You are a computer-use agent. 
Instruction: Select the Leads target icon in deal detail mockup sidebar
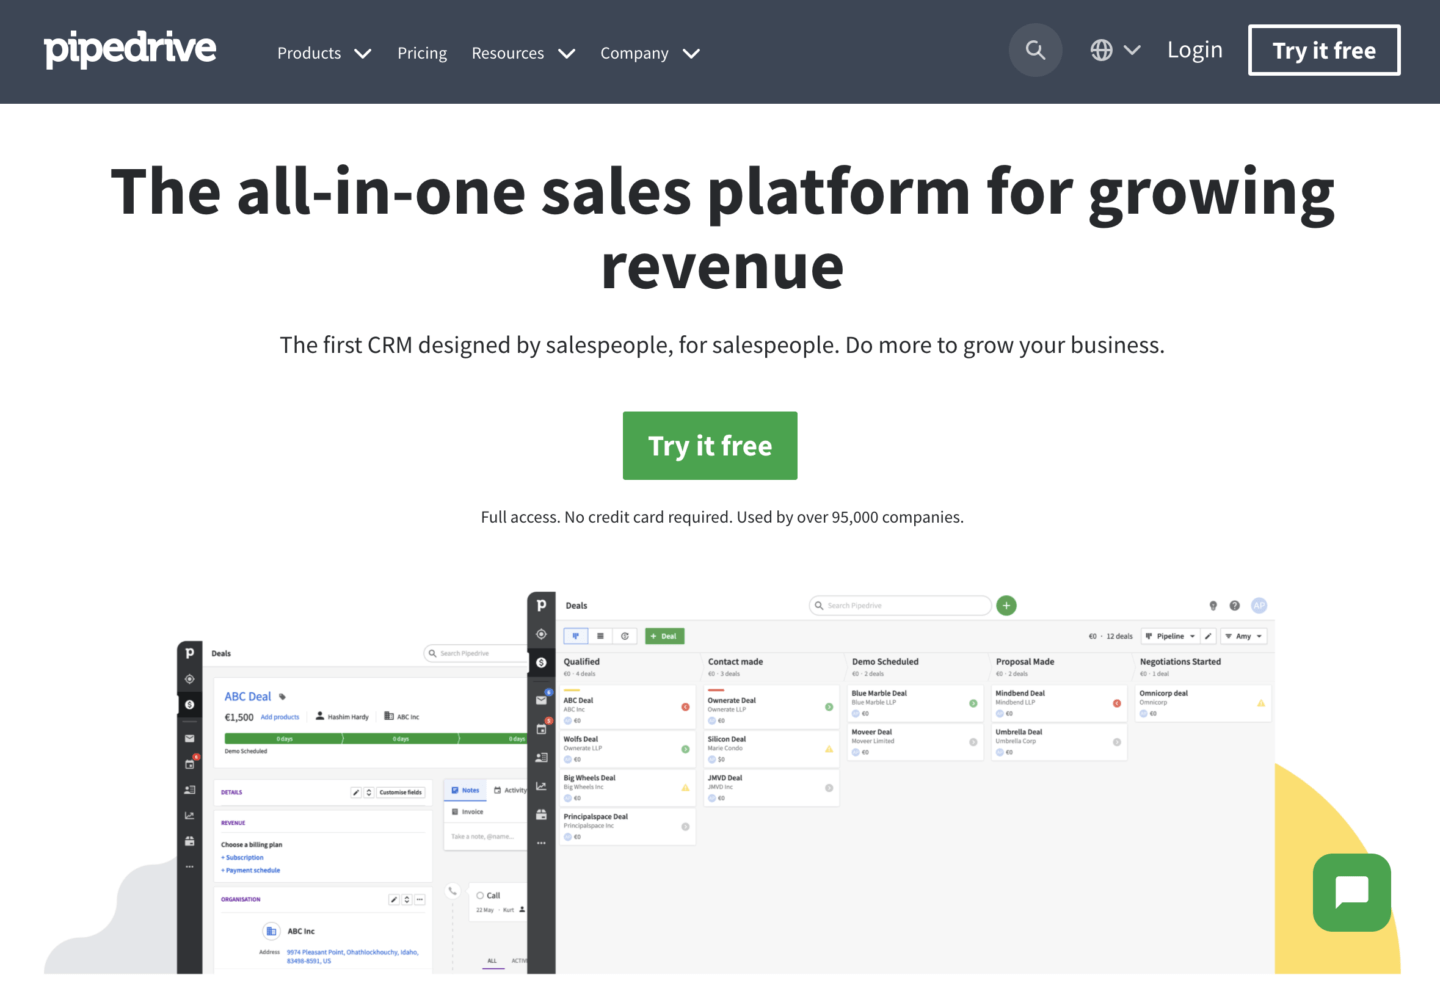[x=189, y=679]
